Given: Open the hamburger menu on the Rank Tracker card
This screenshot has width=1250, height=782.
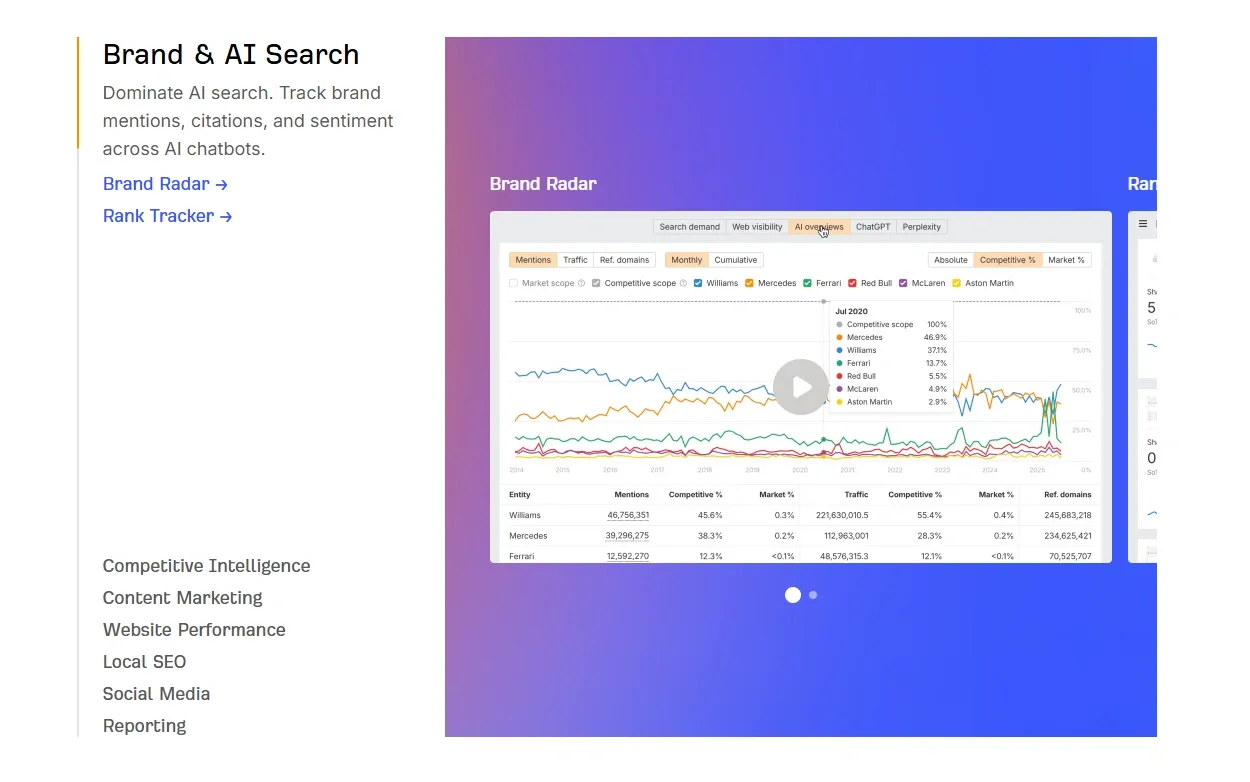Looking at the screenshot, I should click(x=1141, y=224).
